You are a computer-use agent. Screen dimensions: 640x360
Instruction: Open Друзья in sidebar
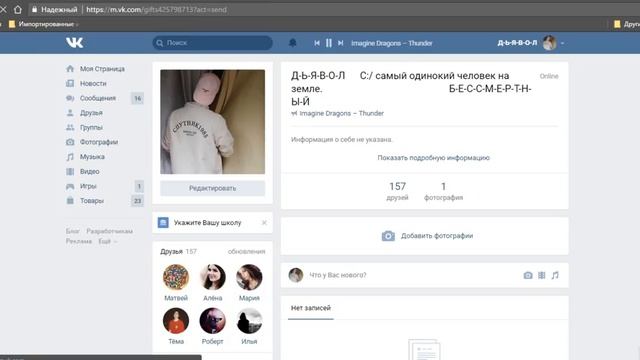pos(91,113)
